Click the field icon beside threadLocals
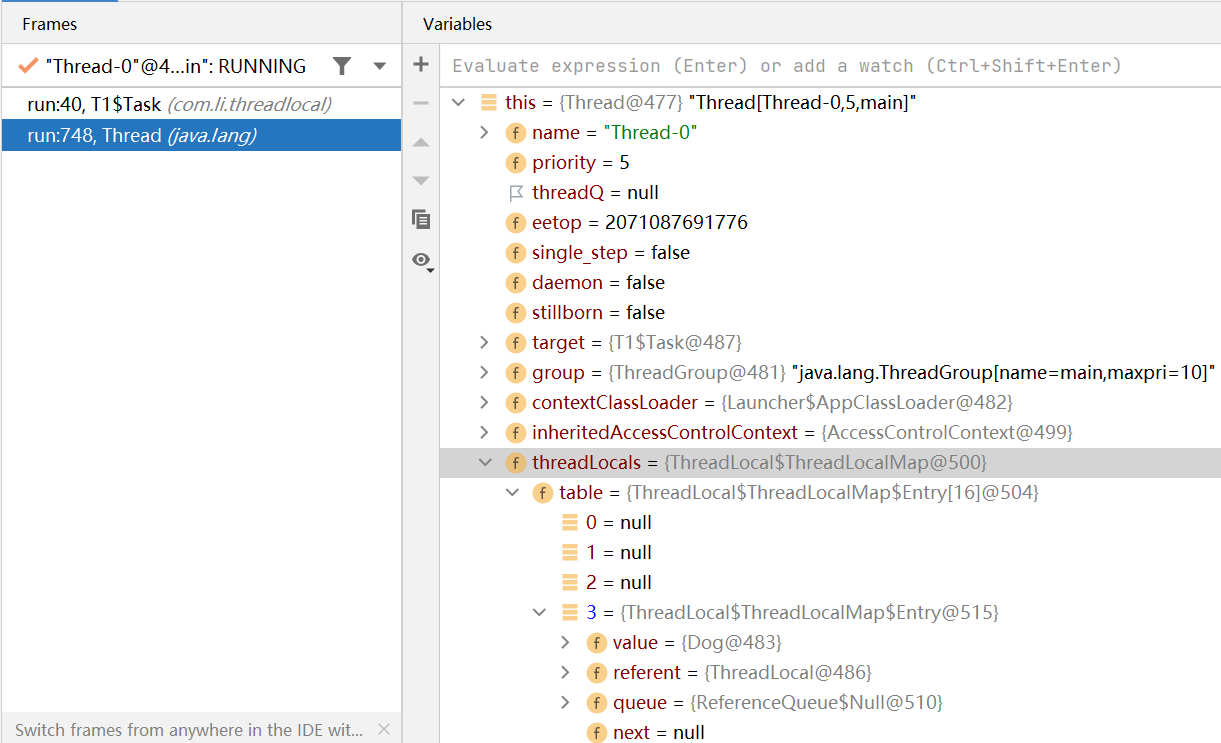The height and width of the screenshot is (743, 1221). click(x=516, y=463)
